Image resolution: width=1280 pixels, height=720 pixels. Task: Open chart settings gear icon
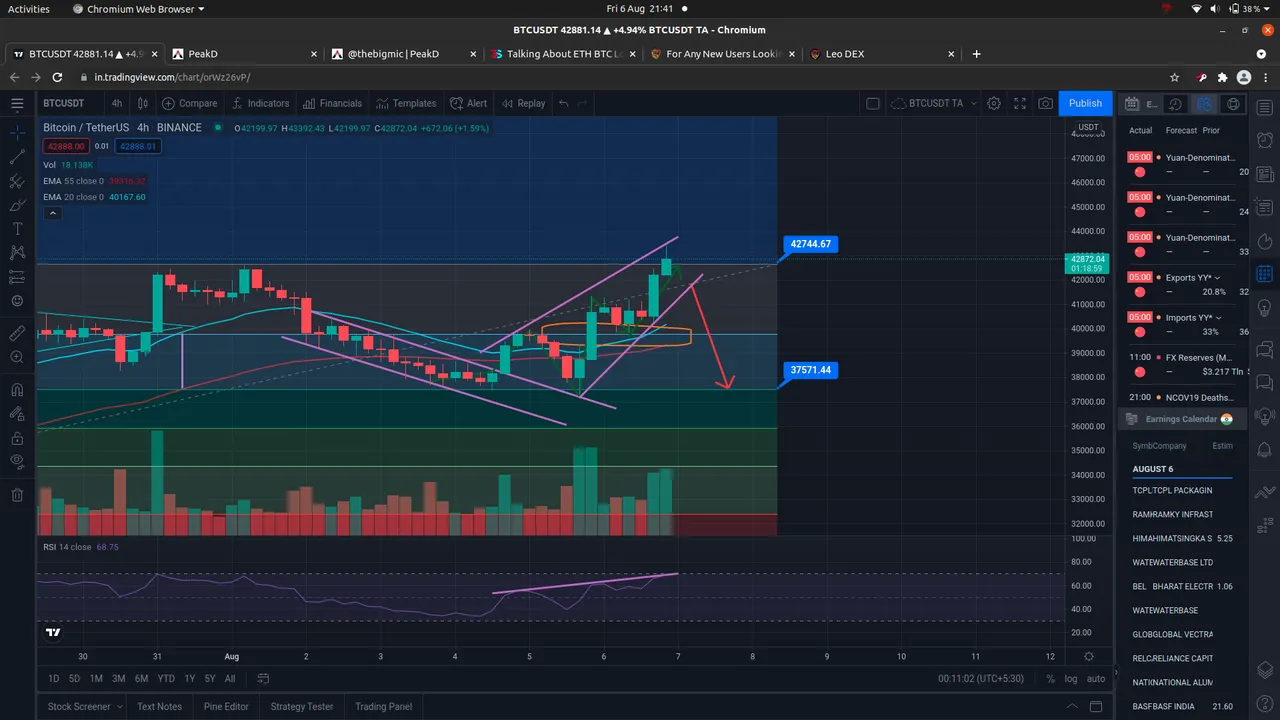pyautogui.click(x=994, y=103)
